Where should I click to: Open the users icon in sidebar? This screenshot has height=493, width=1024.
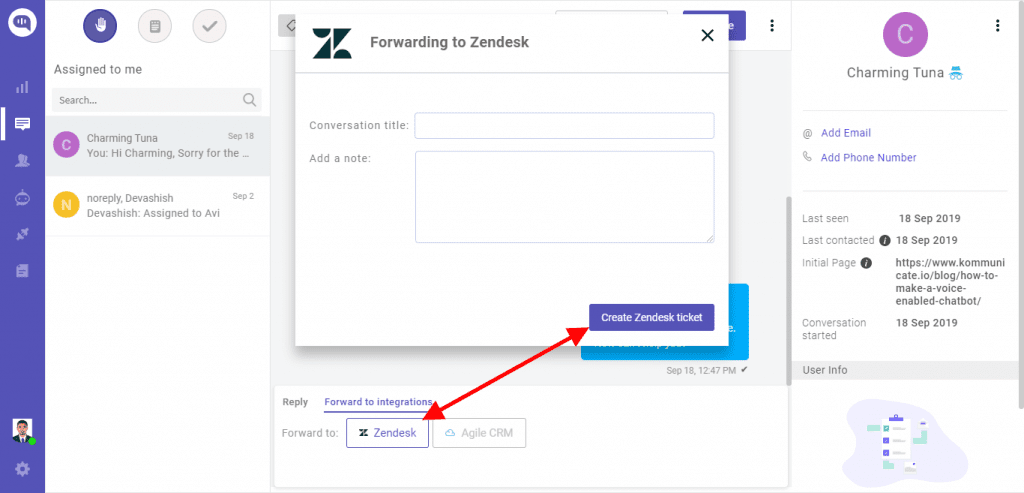[x=22, y=161]
